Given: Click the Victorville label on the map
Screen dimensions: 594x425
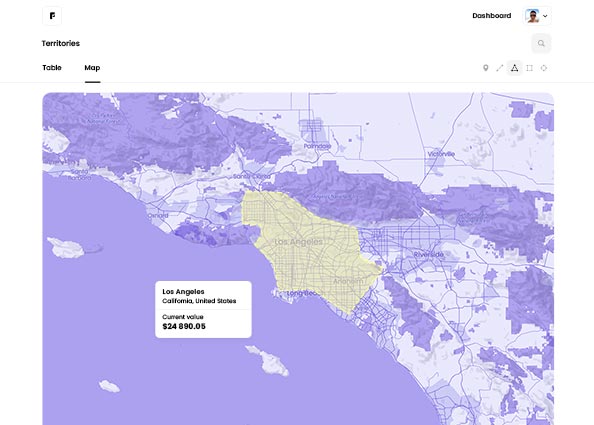Looking at the screenshot, I should coord(441,154).
